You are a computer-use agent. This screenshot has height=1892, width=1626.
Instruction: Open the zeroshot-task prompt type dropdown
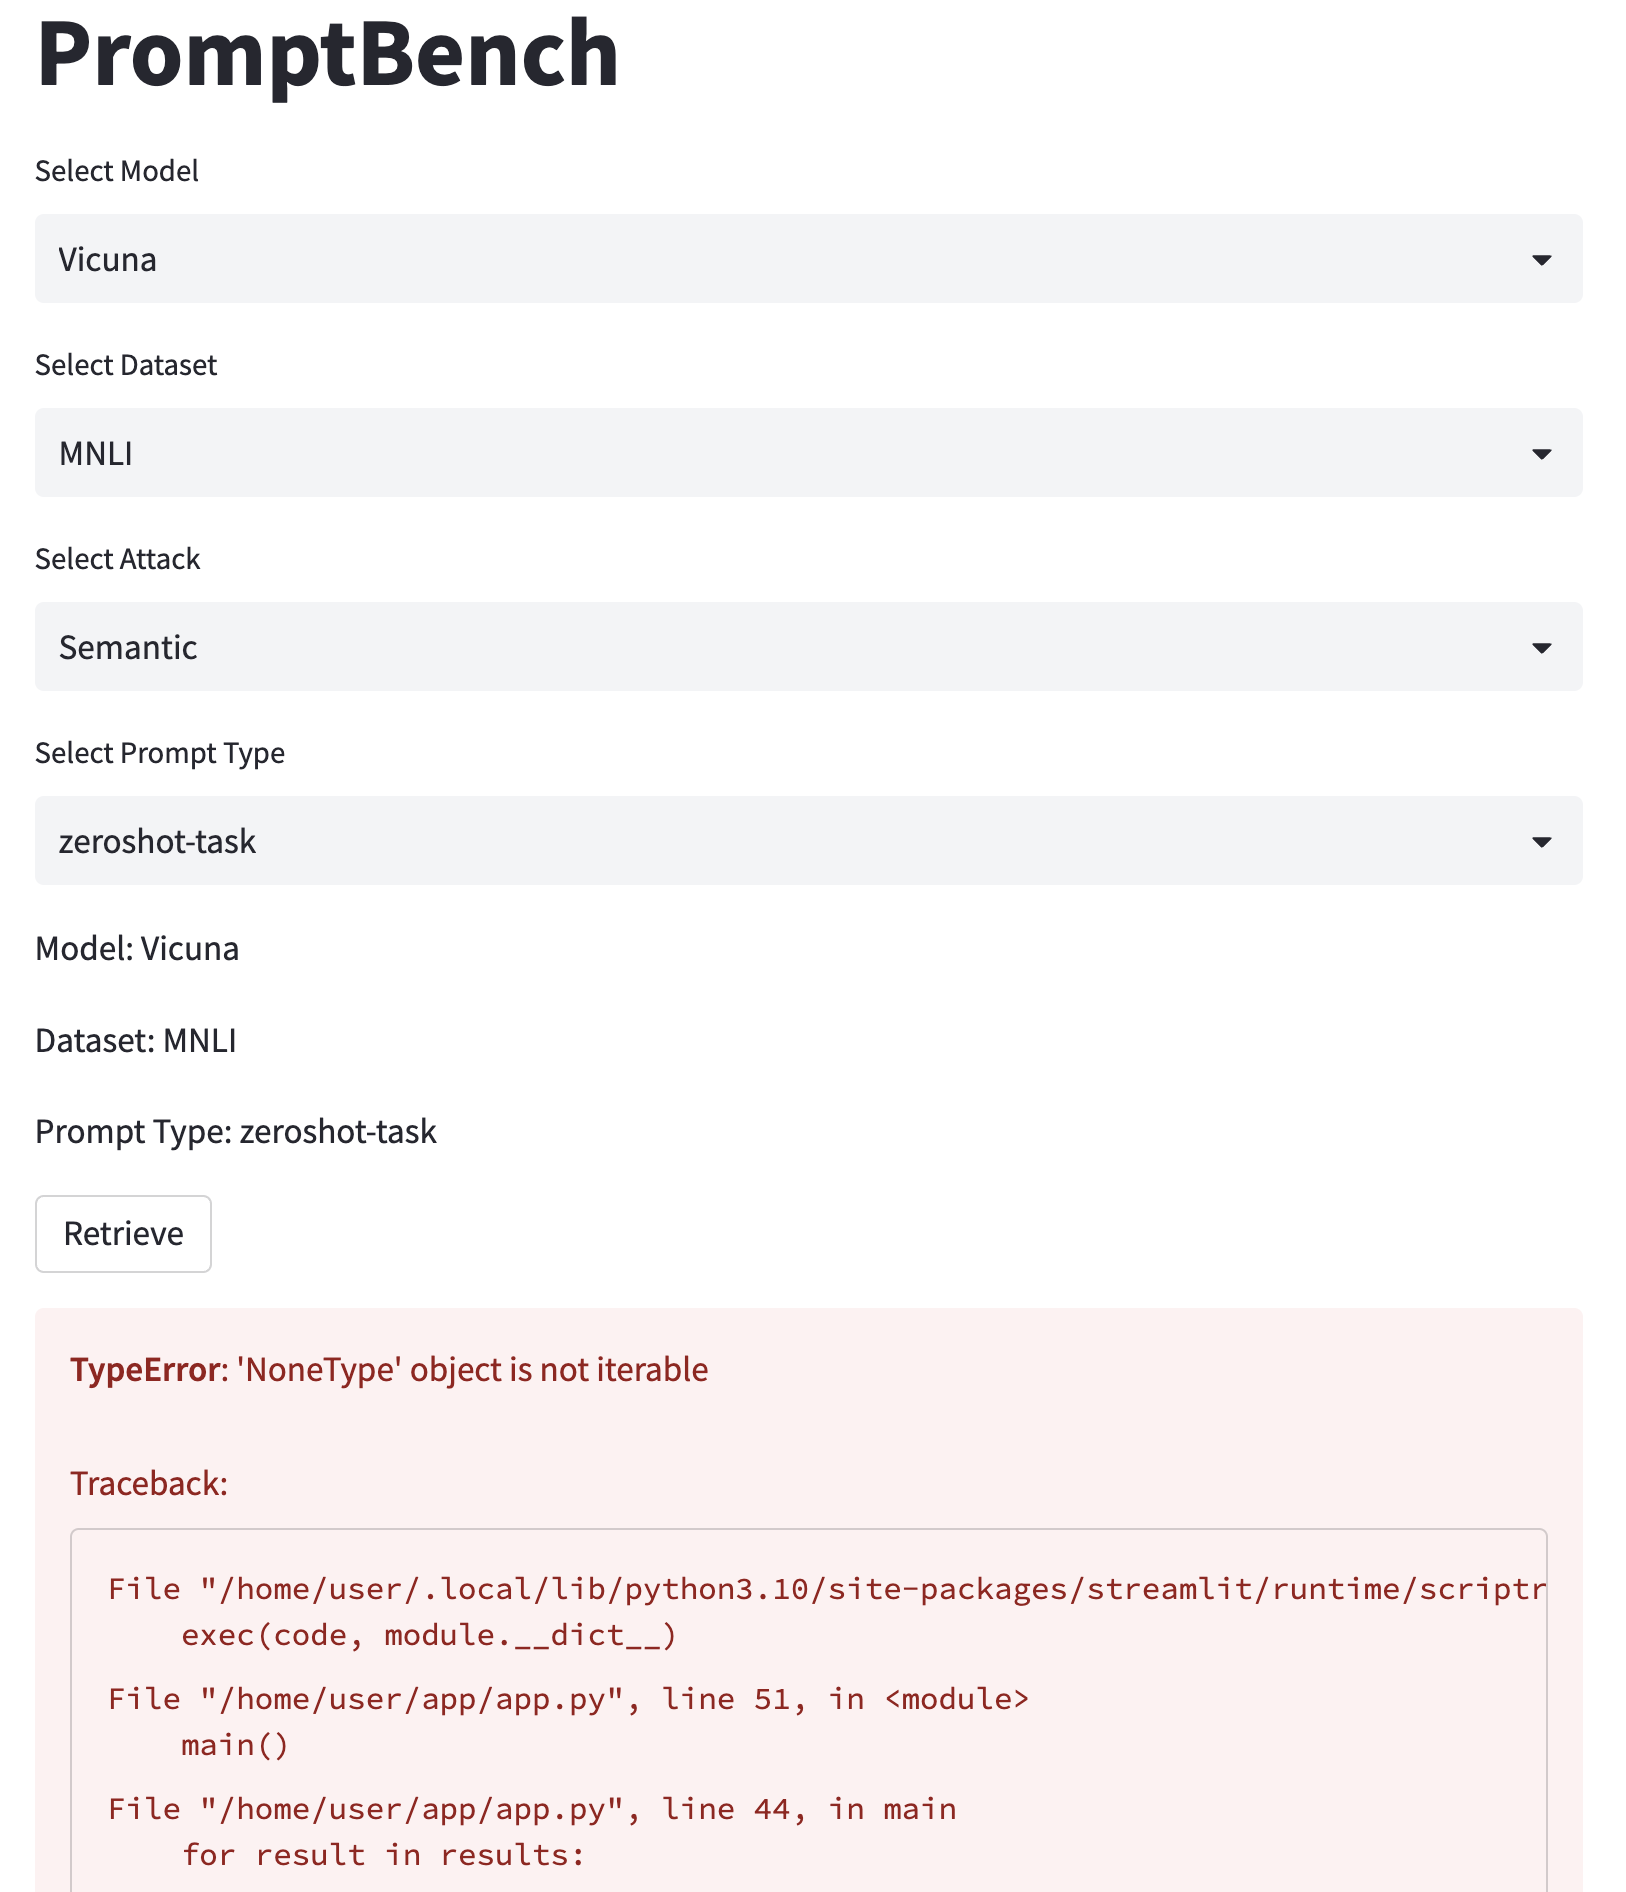(700, 841)
